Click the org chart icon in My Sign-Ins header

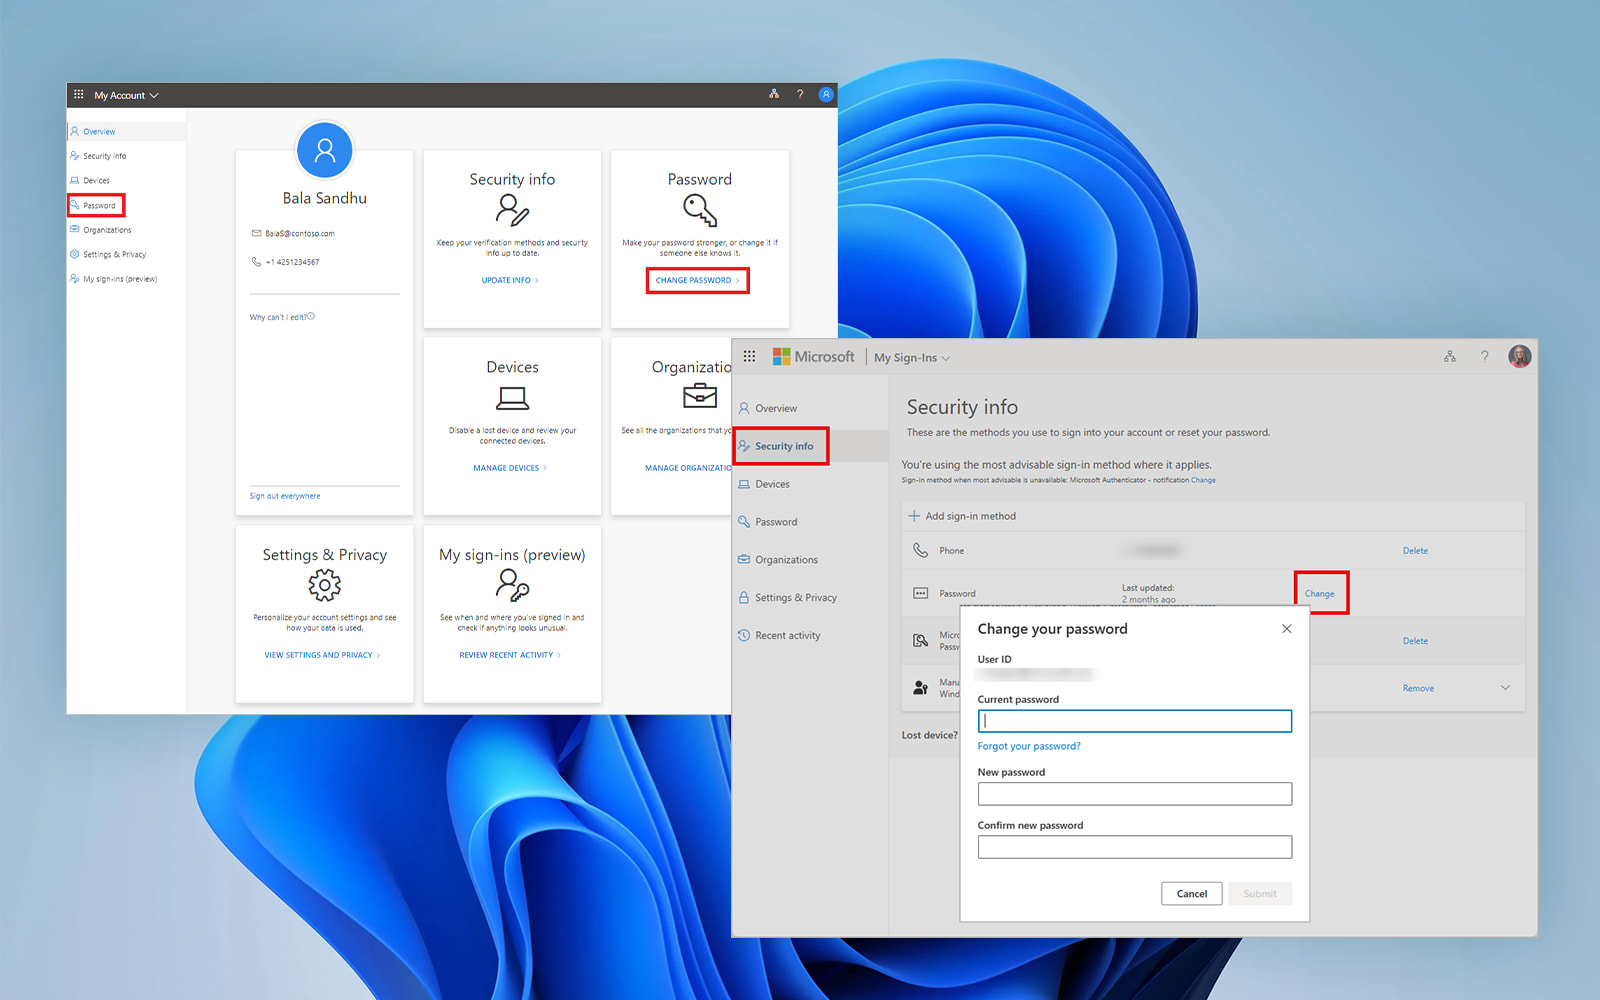click(x=1449, y=356)
